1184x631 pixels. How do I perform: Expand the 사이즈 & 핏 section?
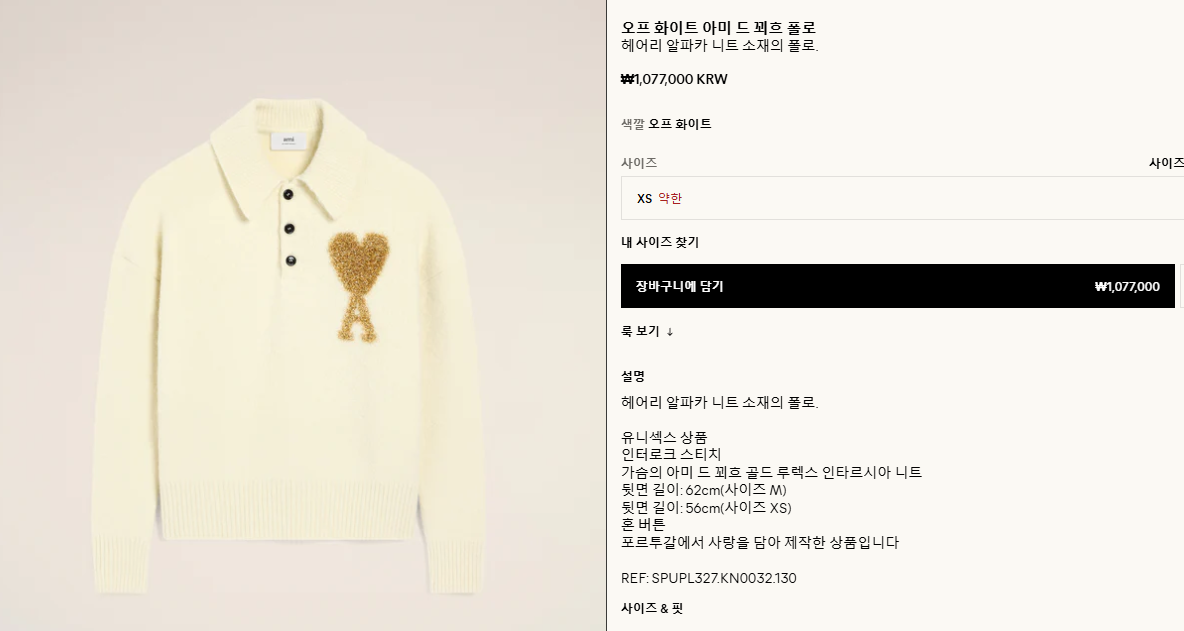click(652, 608)
